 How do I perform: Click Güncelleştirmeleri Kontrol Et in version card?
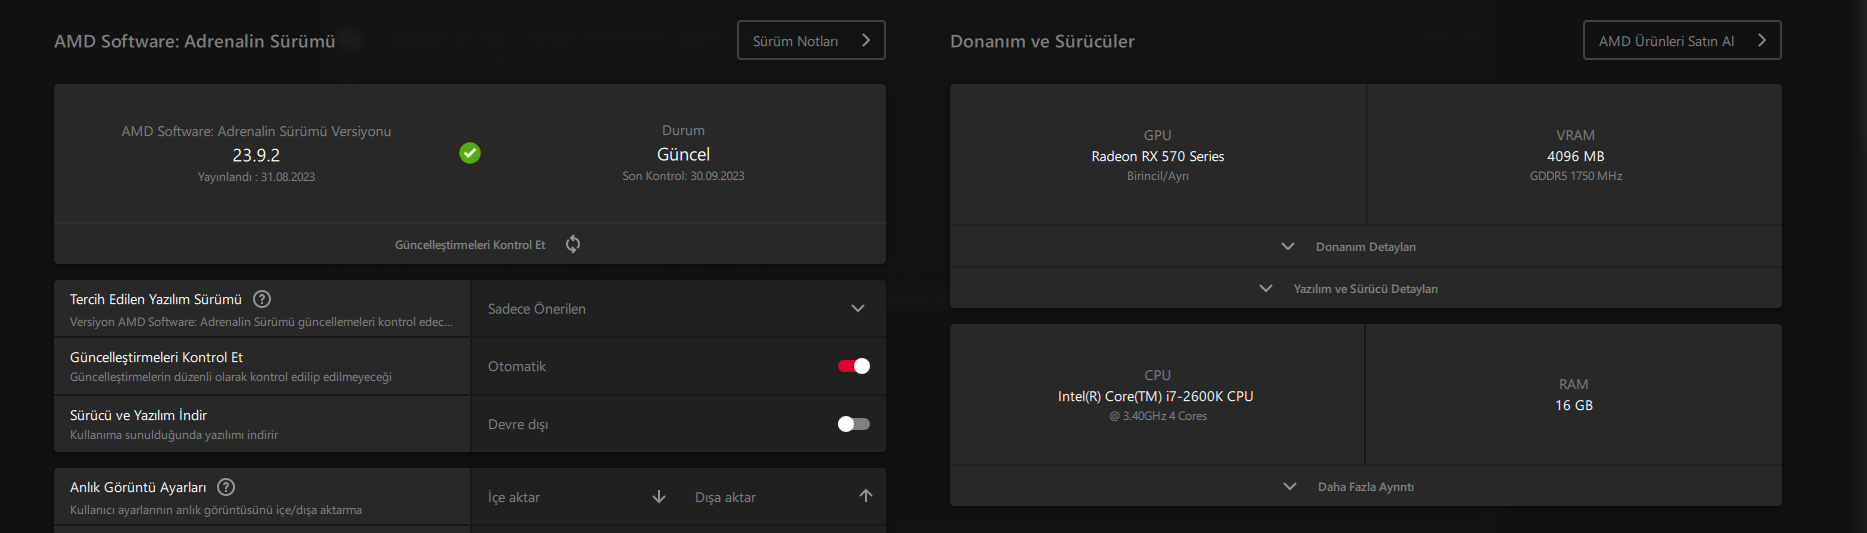click(x=470, y=244)
